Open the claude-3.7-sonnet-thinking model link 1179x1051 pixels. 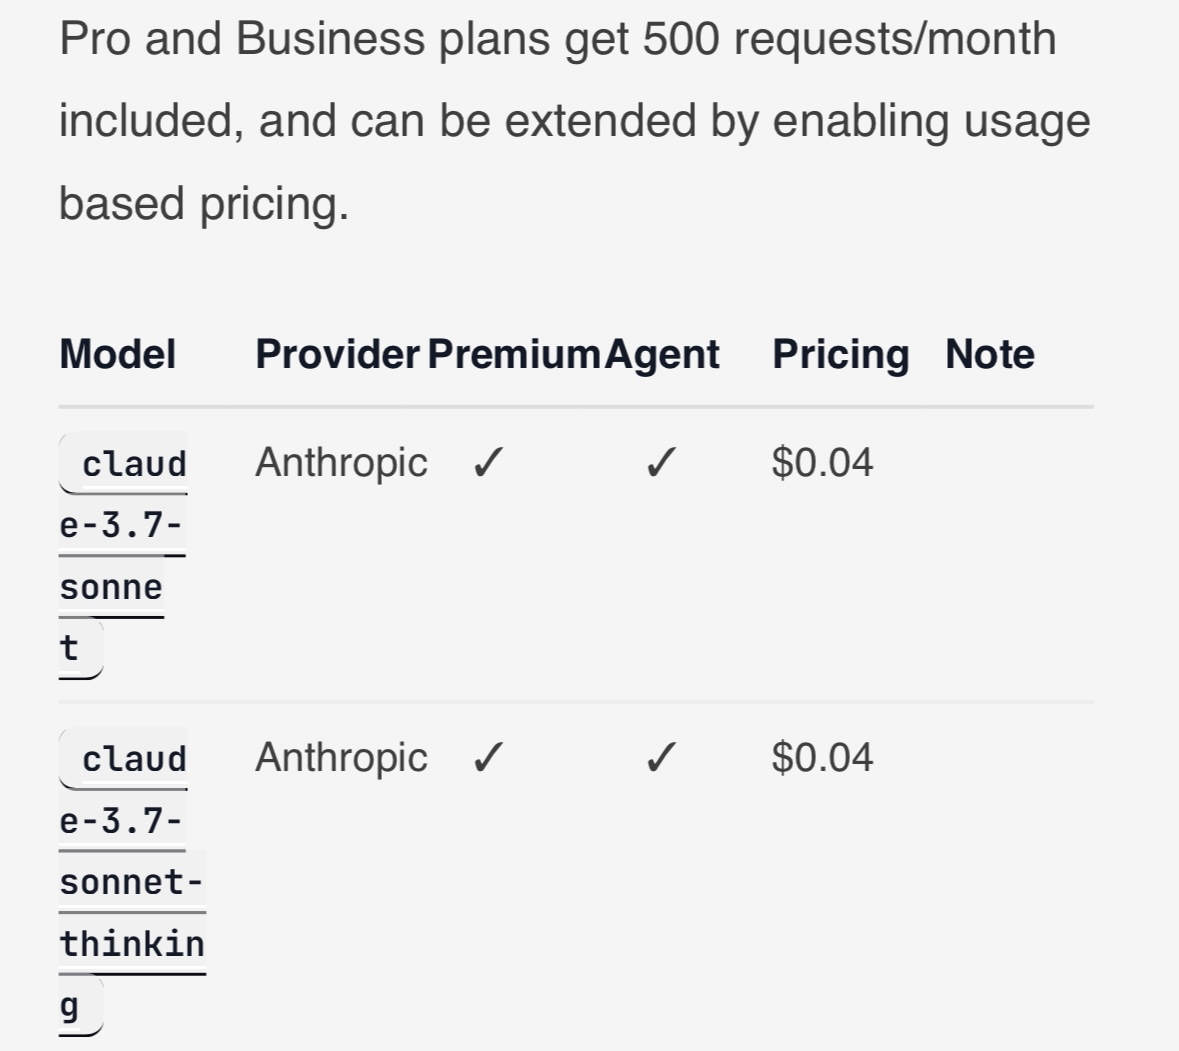[132, 882]
